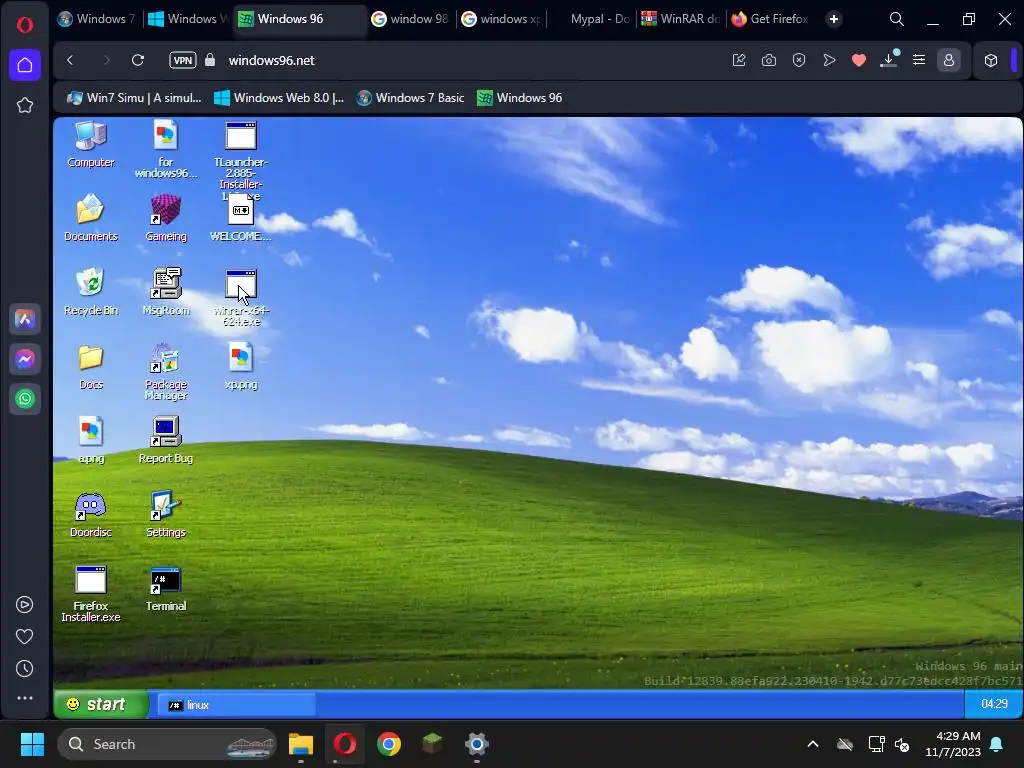Open 'Windows 7 Basic' bookmark
This screenshot has height=768, width=1024.
pyautogui.click(x=410, y=98)
